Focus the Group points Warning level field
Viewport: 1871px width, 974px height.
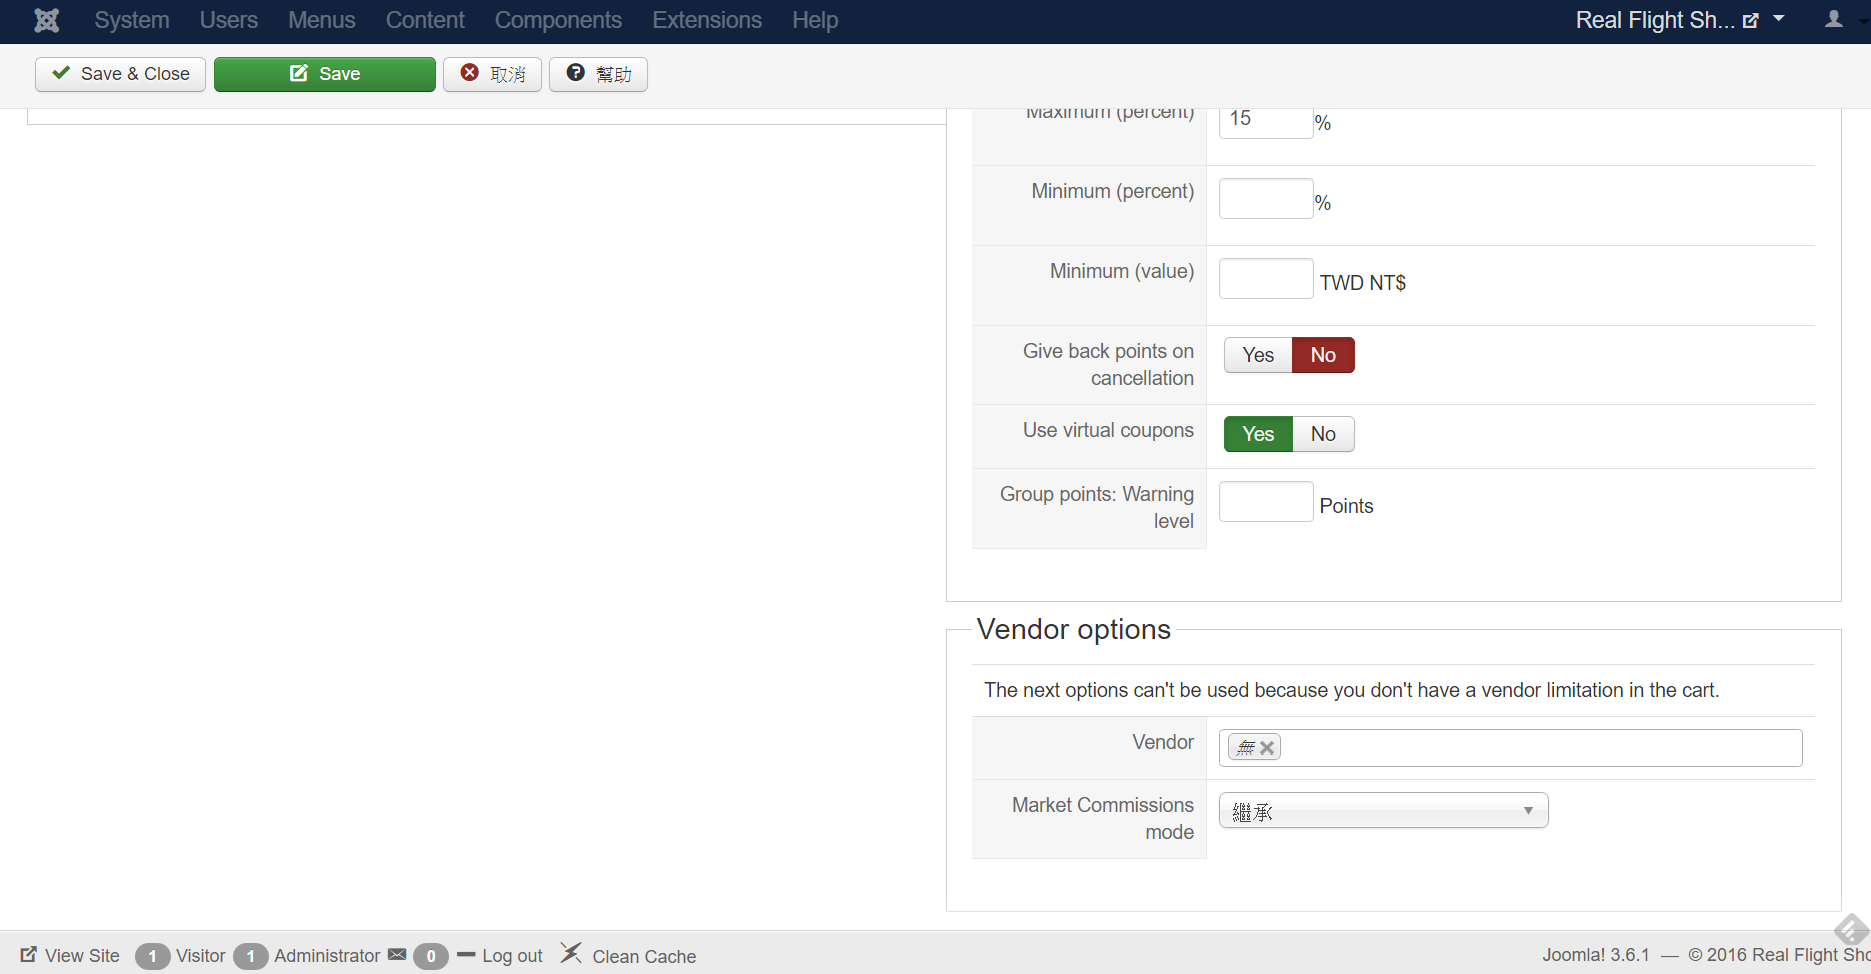tap(1266, 501)
